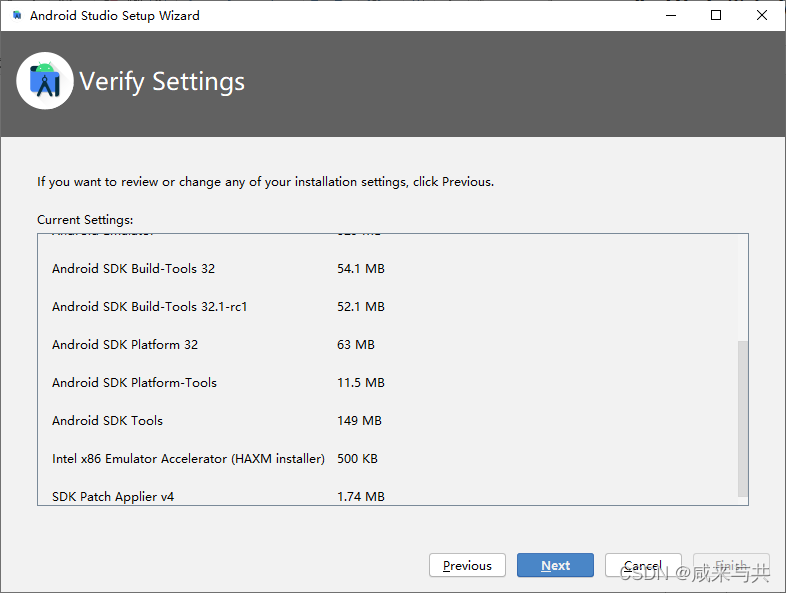The image size is (786, 593).
Task: Click the review installation settings instruction text
Action: (265, 182)
